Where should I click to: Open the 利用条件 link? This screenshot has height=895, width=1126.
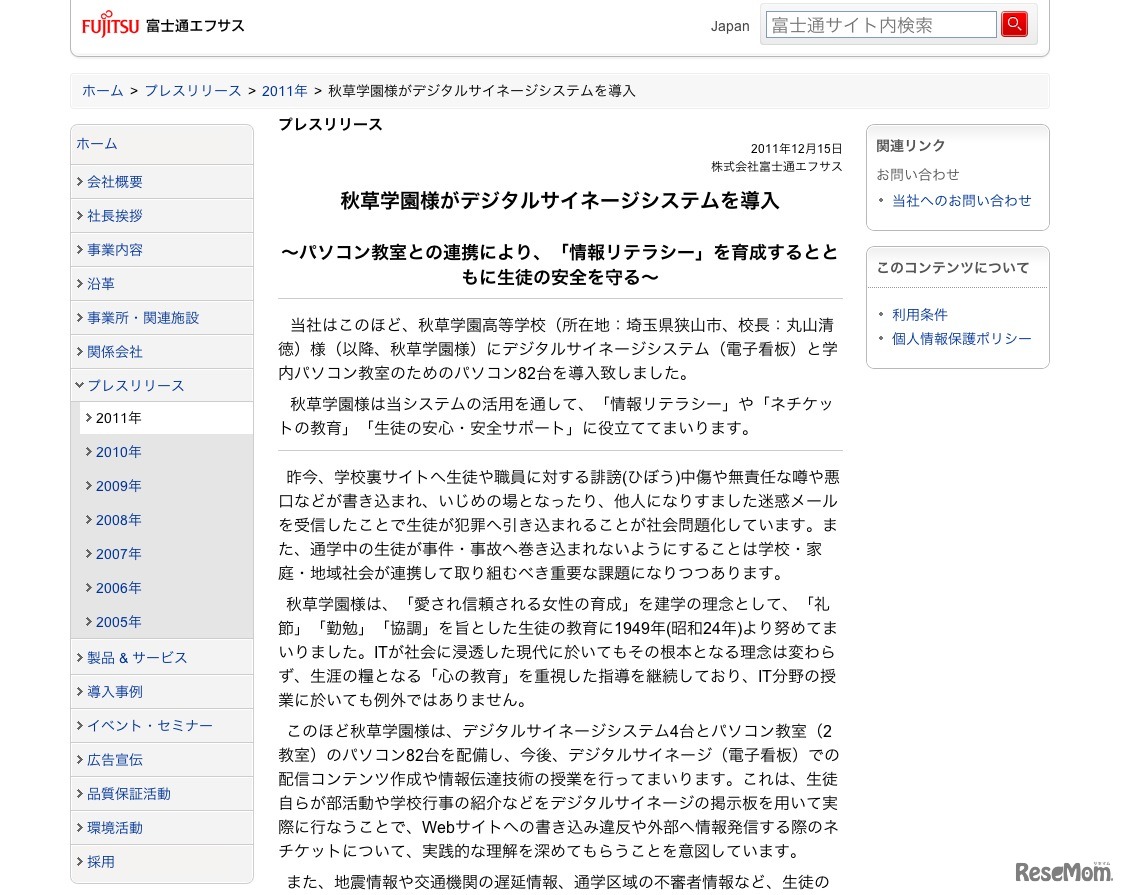[920, 315]
